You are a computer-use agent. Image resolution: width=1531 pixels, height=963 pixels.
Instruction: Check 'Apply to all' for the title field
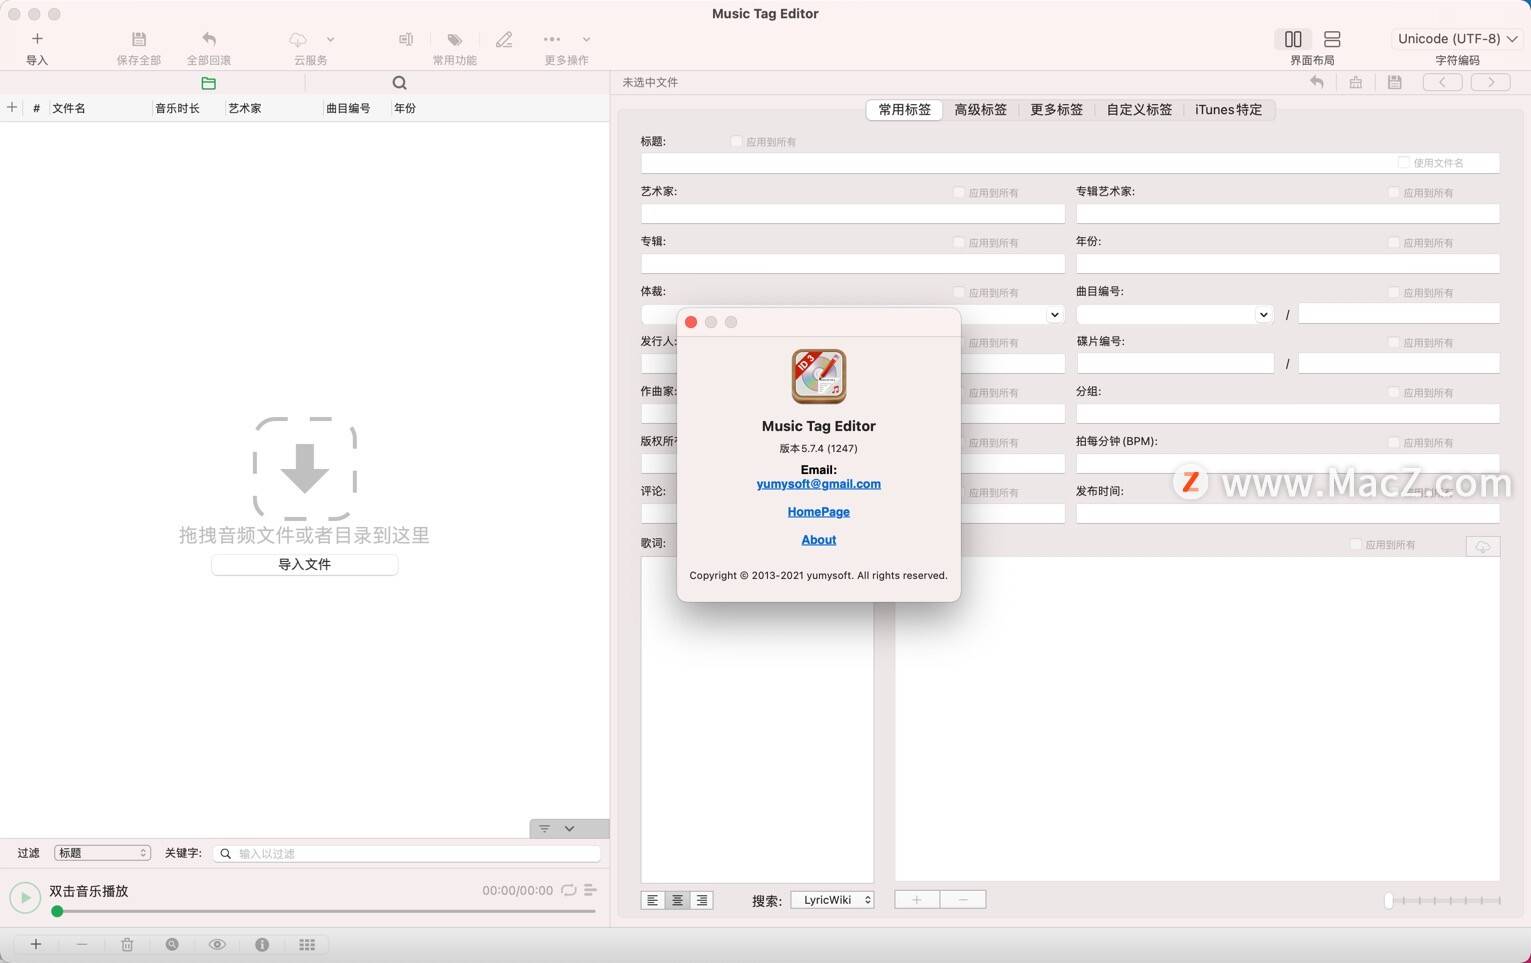pos(737,142)
